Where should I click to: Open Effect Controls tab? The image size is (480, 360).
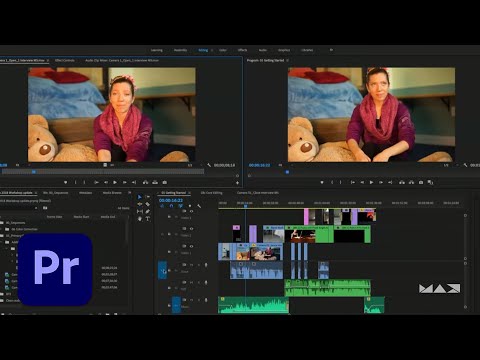click(x=65, y=60)
